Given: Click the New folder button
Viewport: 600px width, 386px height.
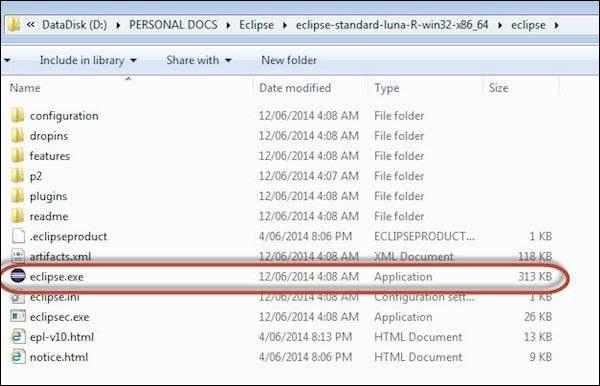Looking at the screenshot, I should point(289,60).
